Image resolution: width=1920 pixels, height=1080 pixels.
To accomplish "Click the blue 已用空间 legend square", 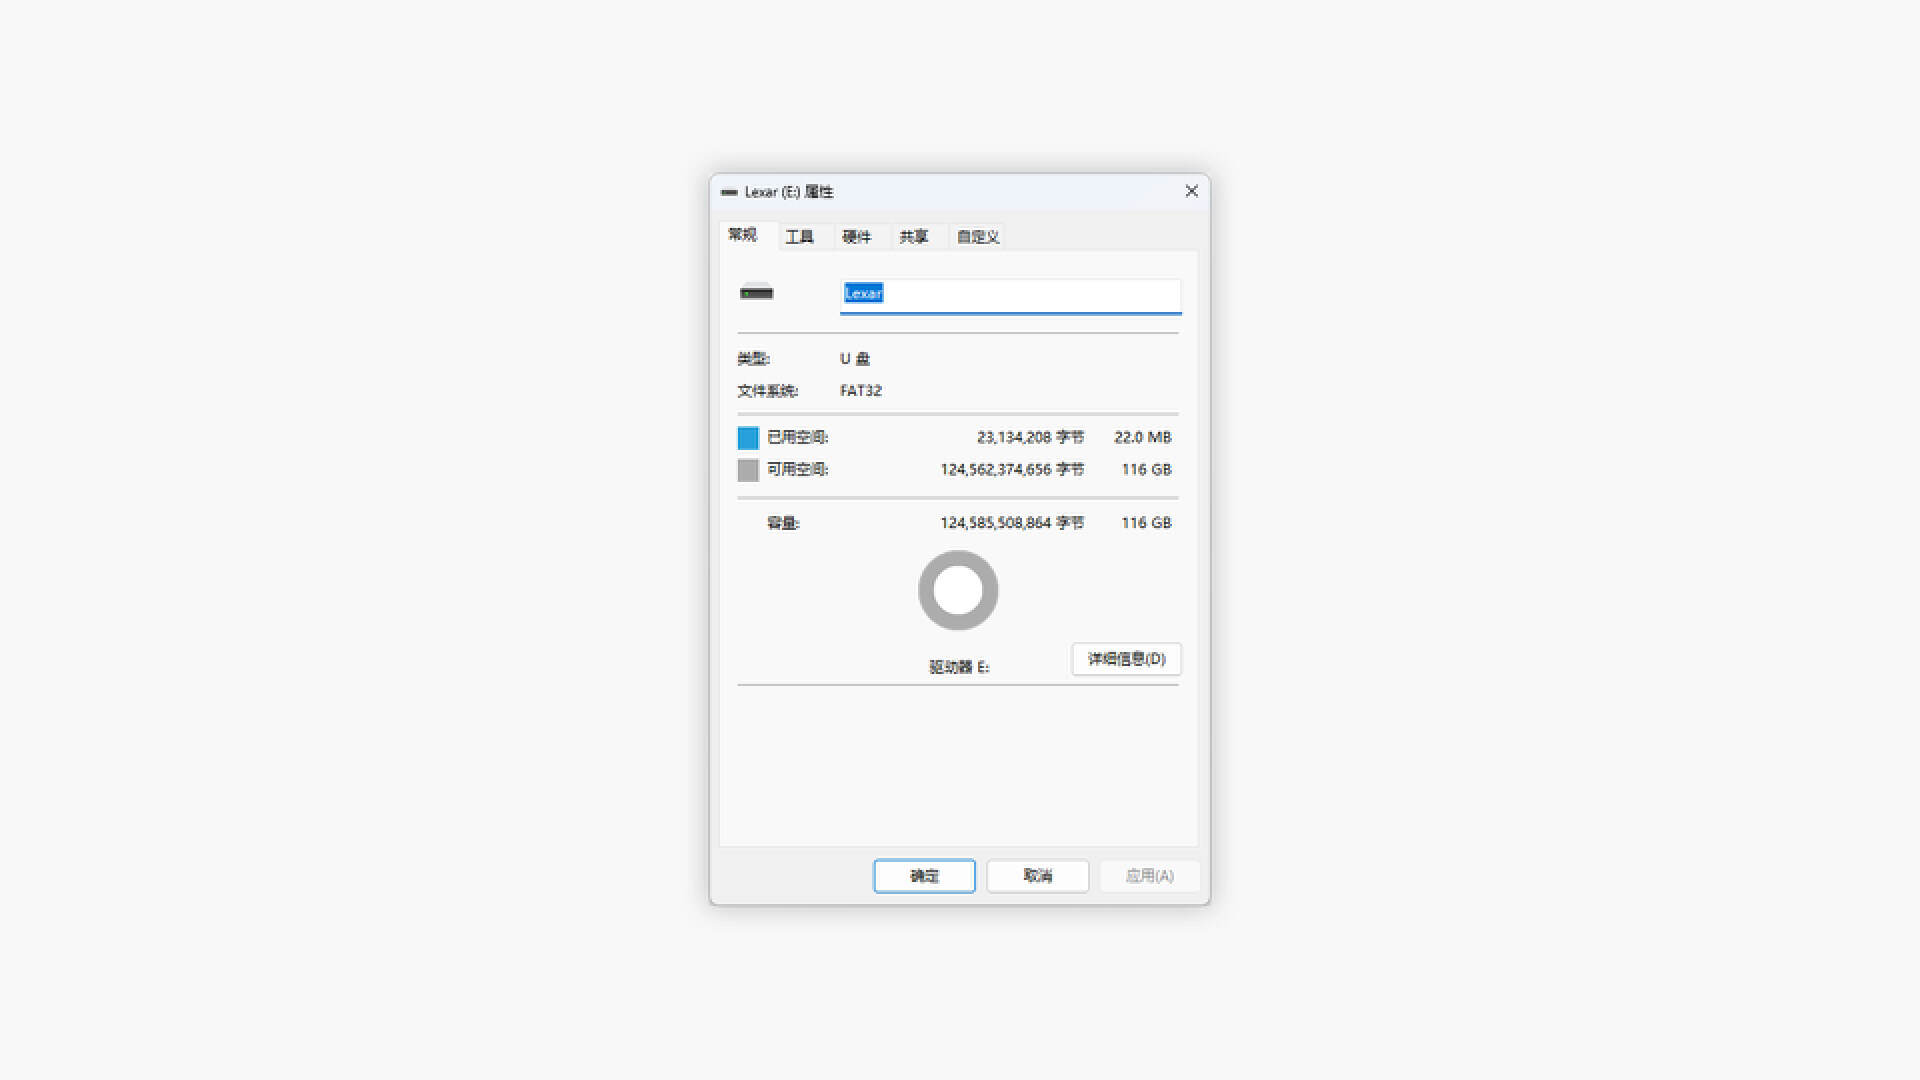I will [748, 437].
